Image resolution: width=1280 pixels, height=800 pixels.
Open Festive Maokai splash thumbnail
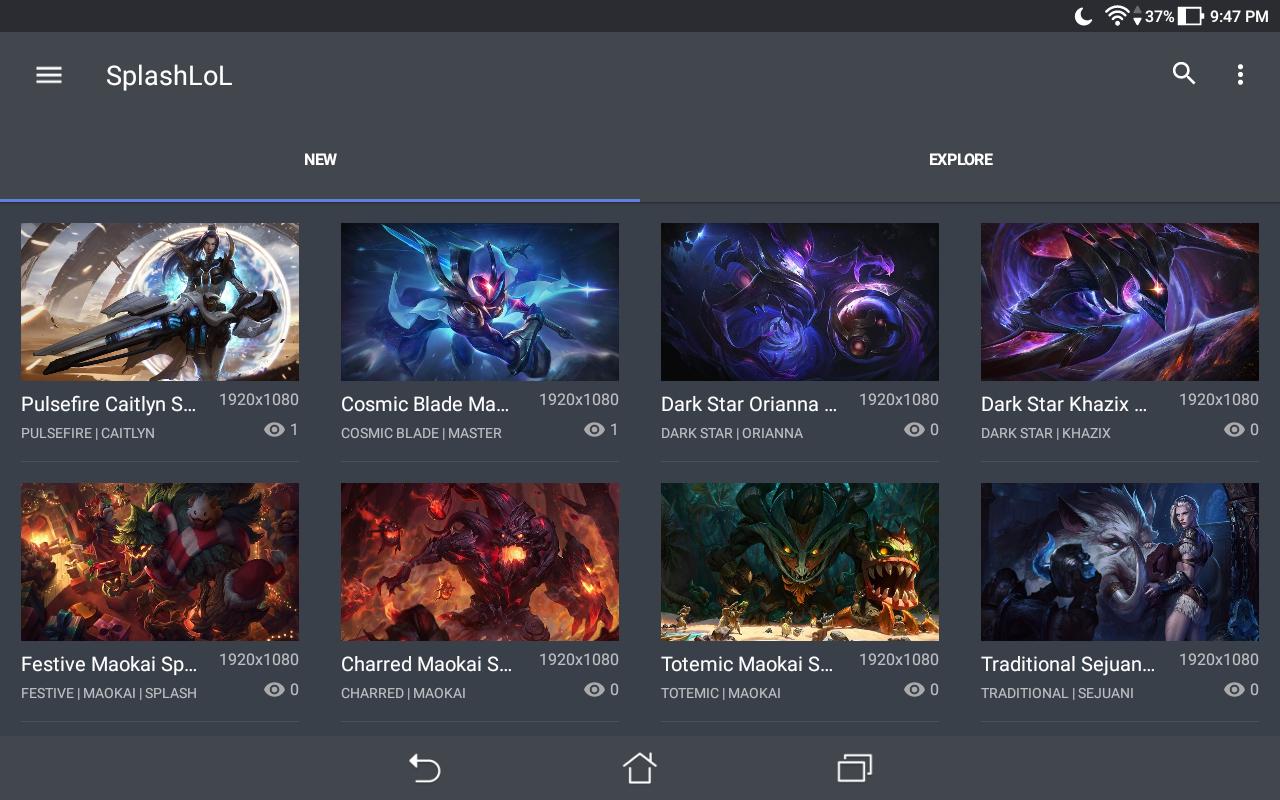tap(160, 562)
